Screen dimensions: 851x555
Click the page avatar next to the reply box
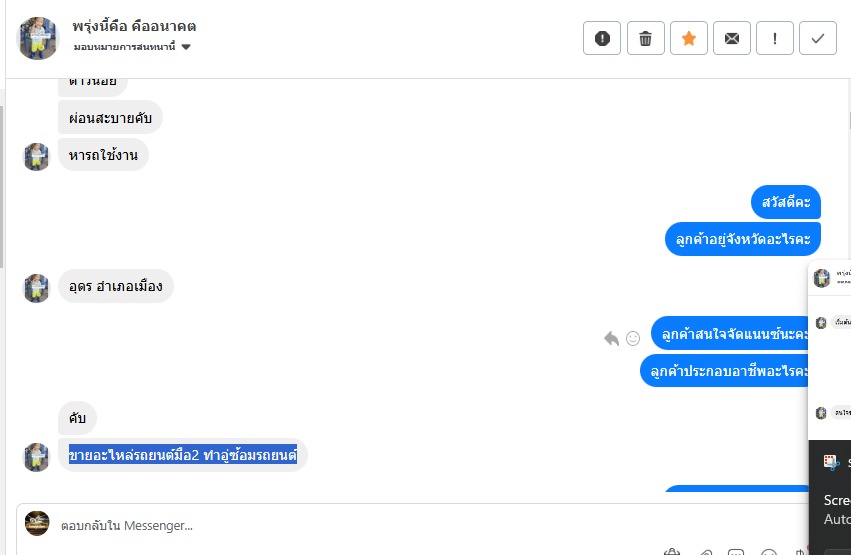37,524
